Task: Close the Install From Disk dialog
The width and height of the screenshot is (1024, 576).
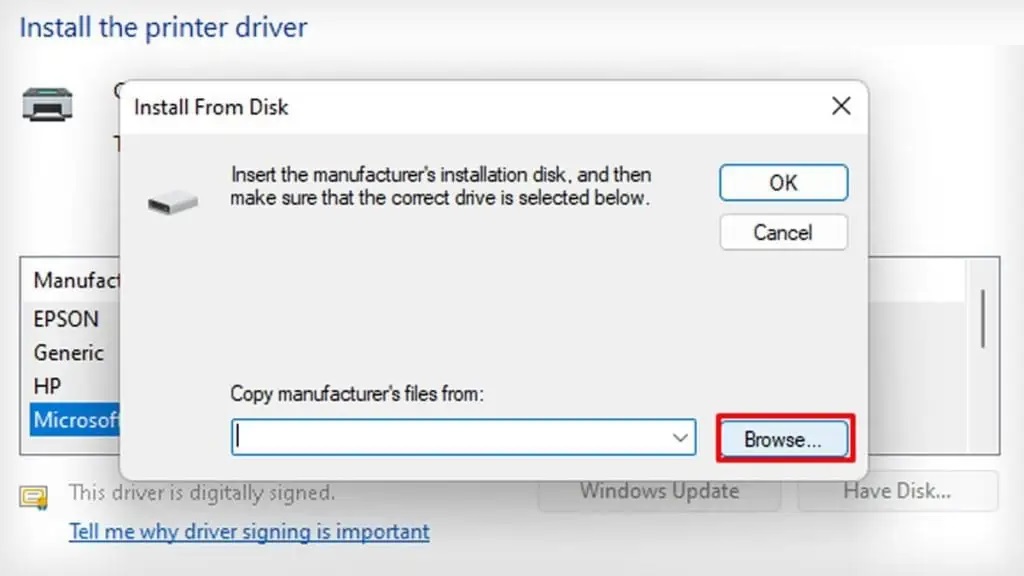Action: click(x=841, y=106)
